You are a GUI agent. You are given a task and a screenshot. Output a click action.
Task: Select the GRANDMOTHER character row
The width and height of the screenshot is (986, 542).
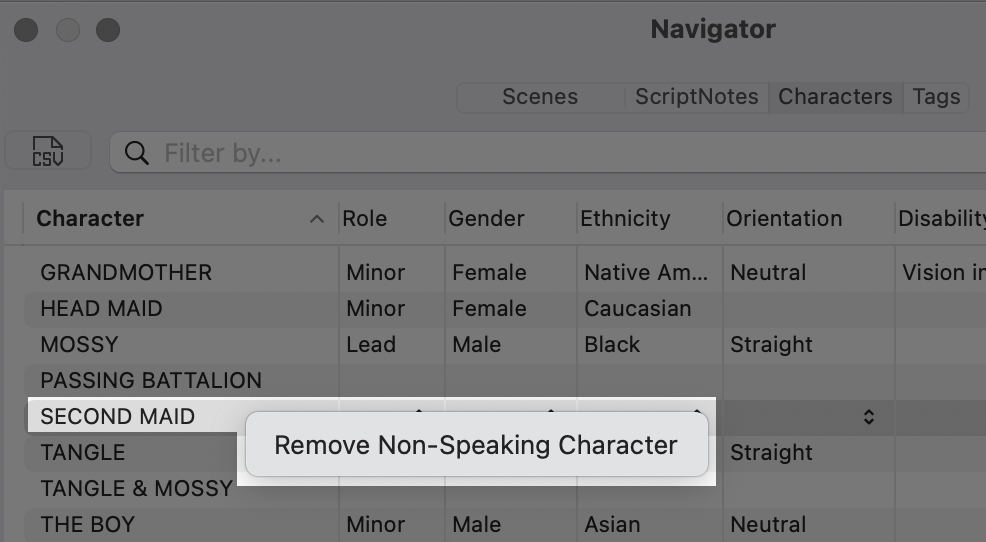pyautogui.click(x=126, y=272)
